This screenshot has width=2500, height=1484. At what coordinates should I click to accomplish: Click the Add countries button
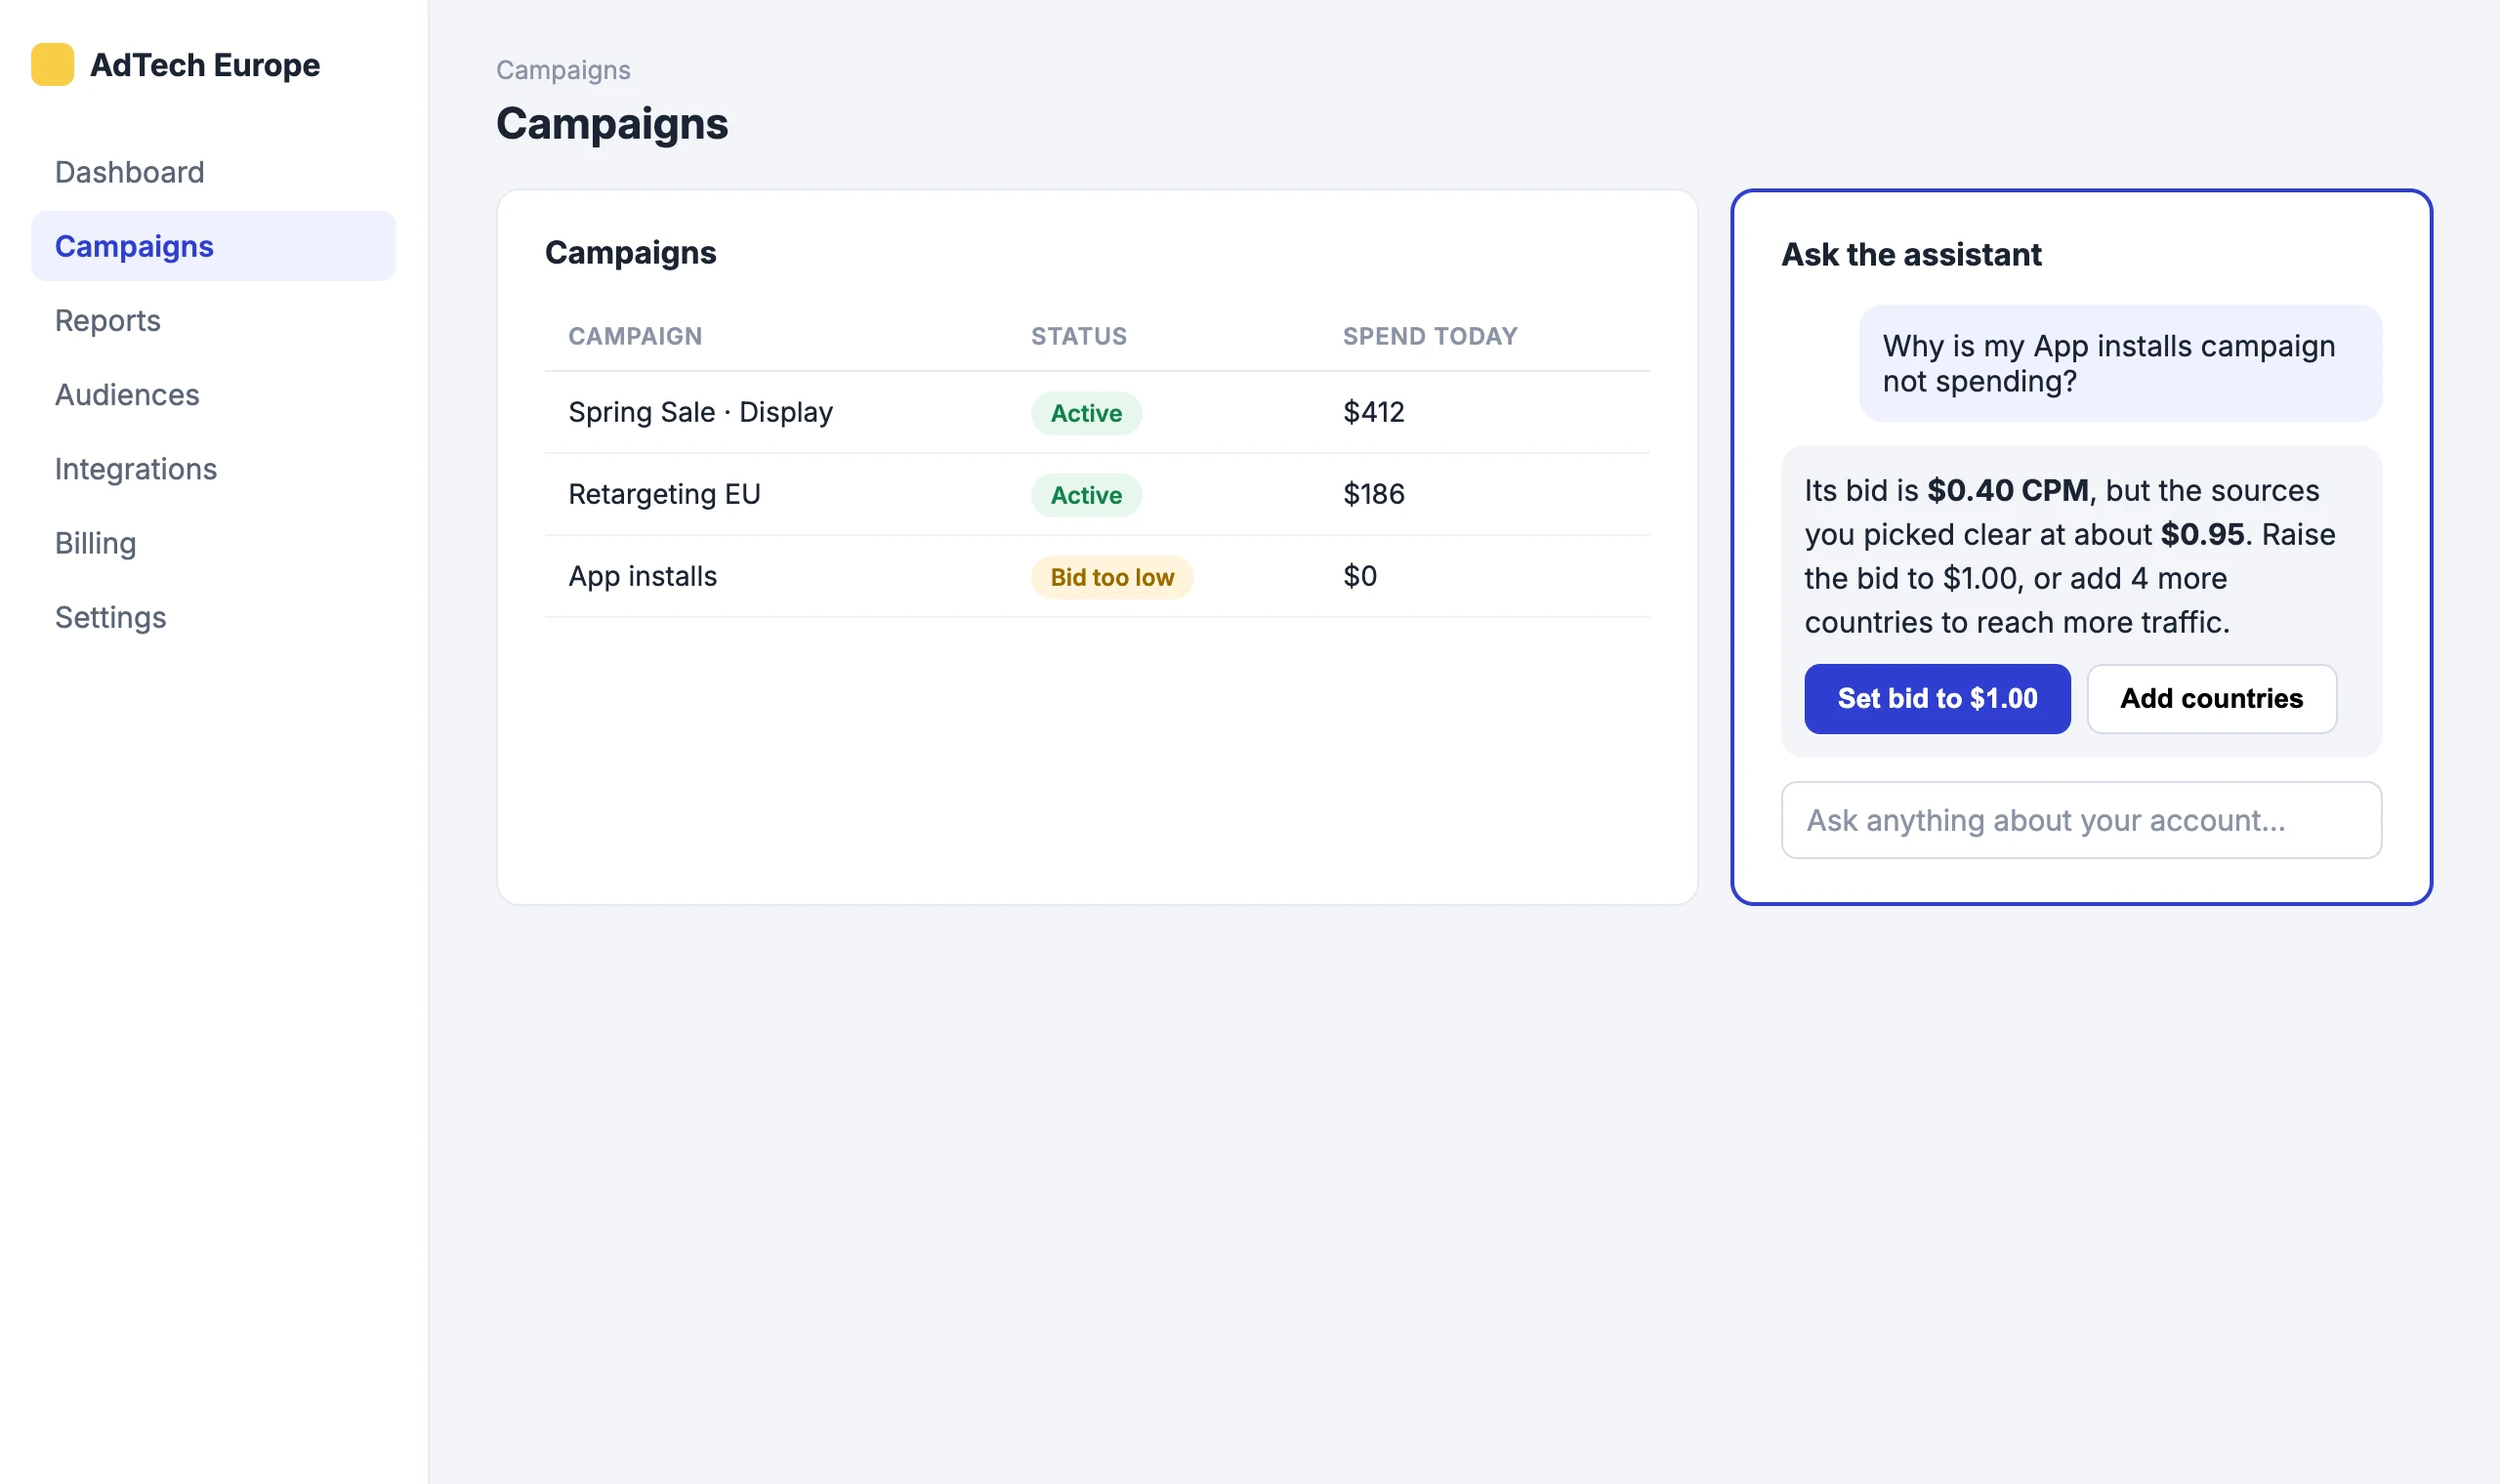pos(2211,699)
